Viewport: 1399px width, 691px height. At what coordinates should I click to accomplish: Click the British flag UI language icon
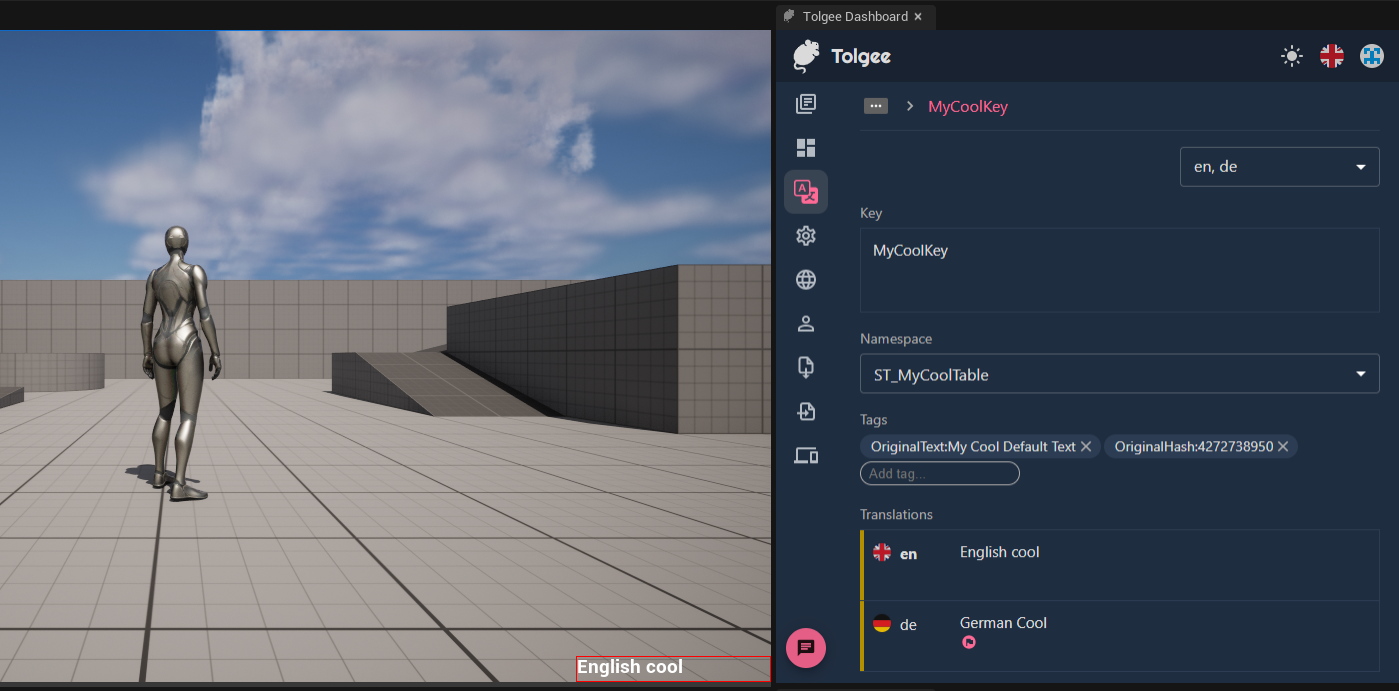tap(1331, 56)
